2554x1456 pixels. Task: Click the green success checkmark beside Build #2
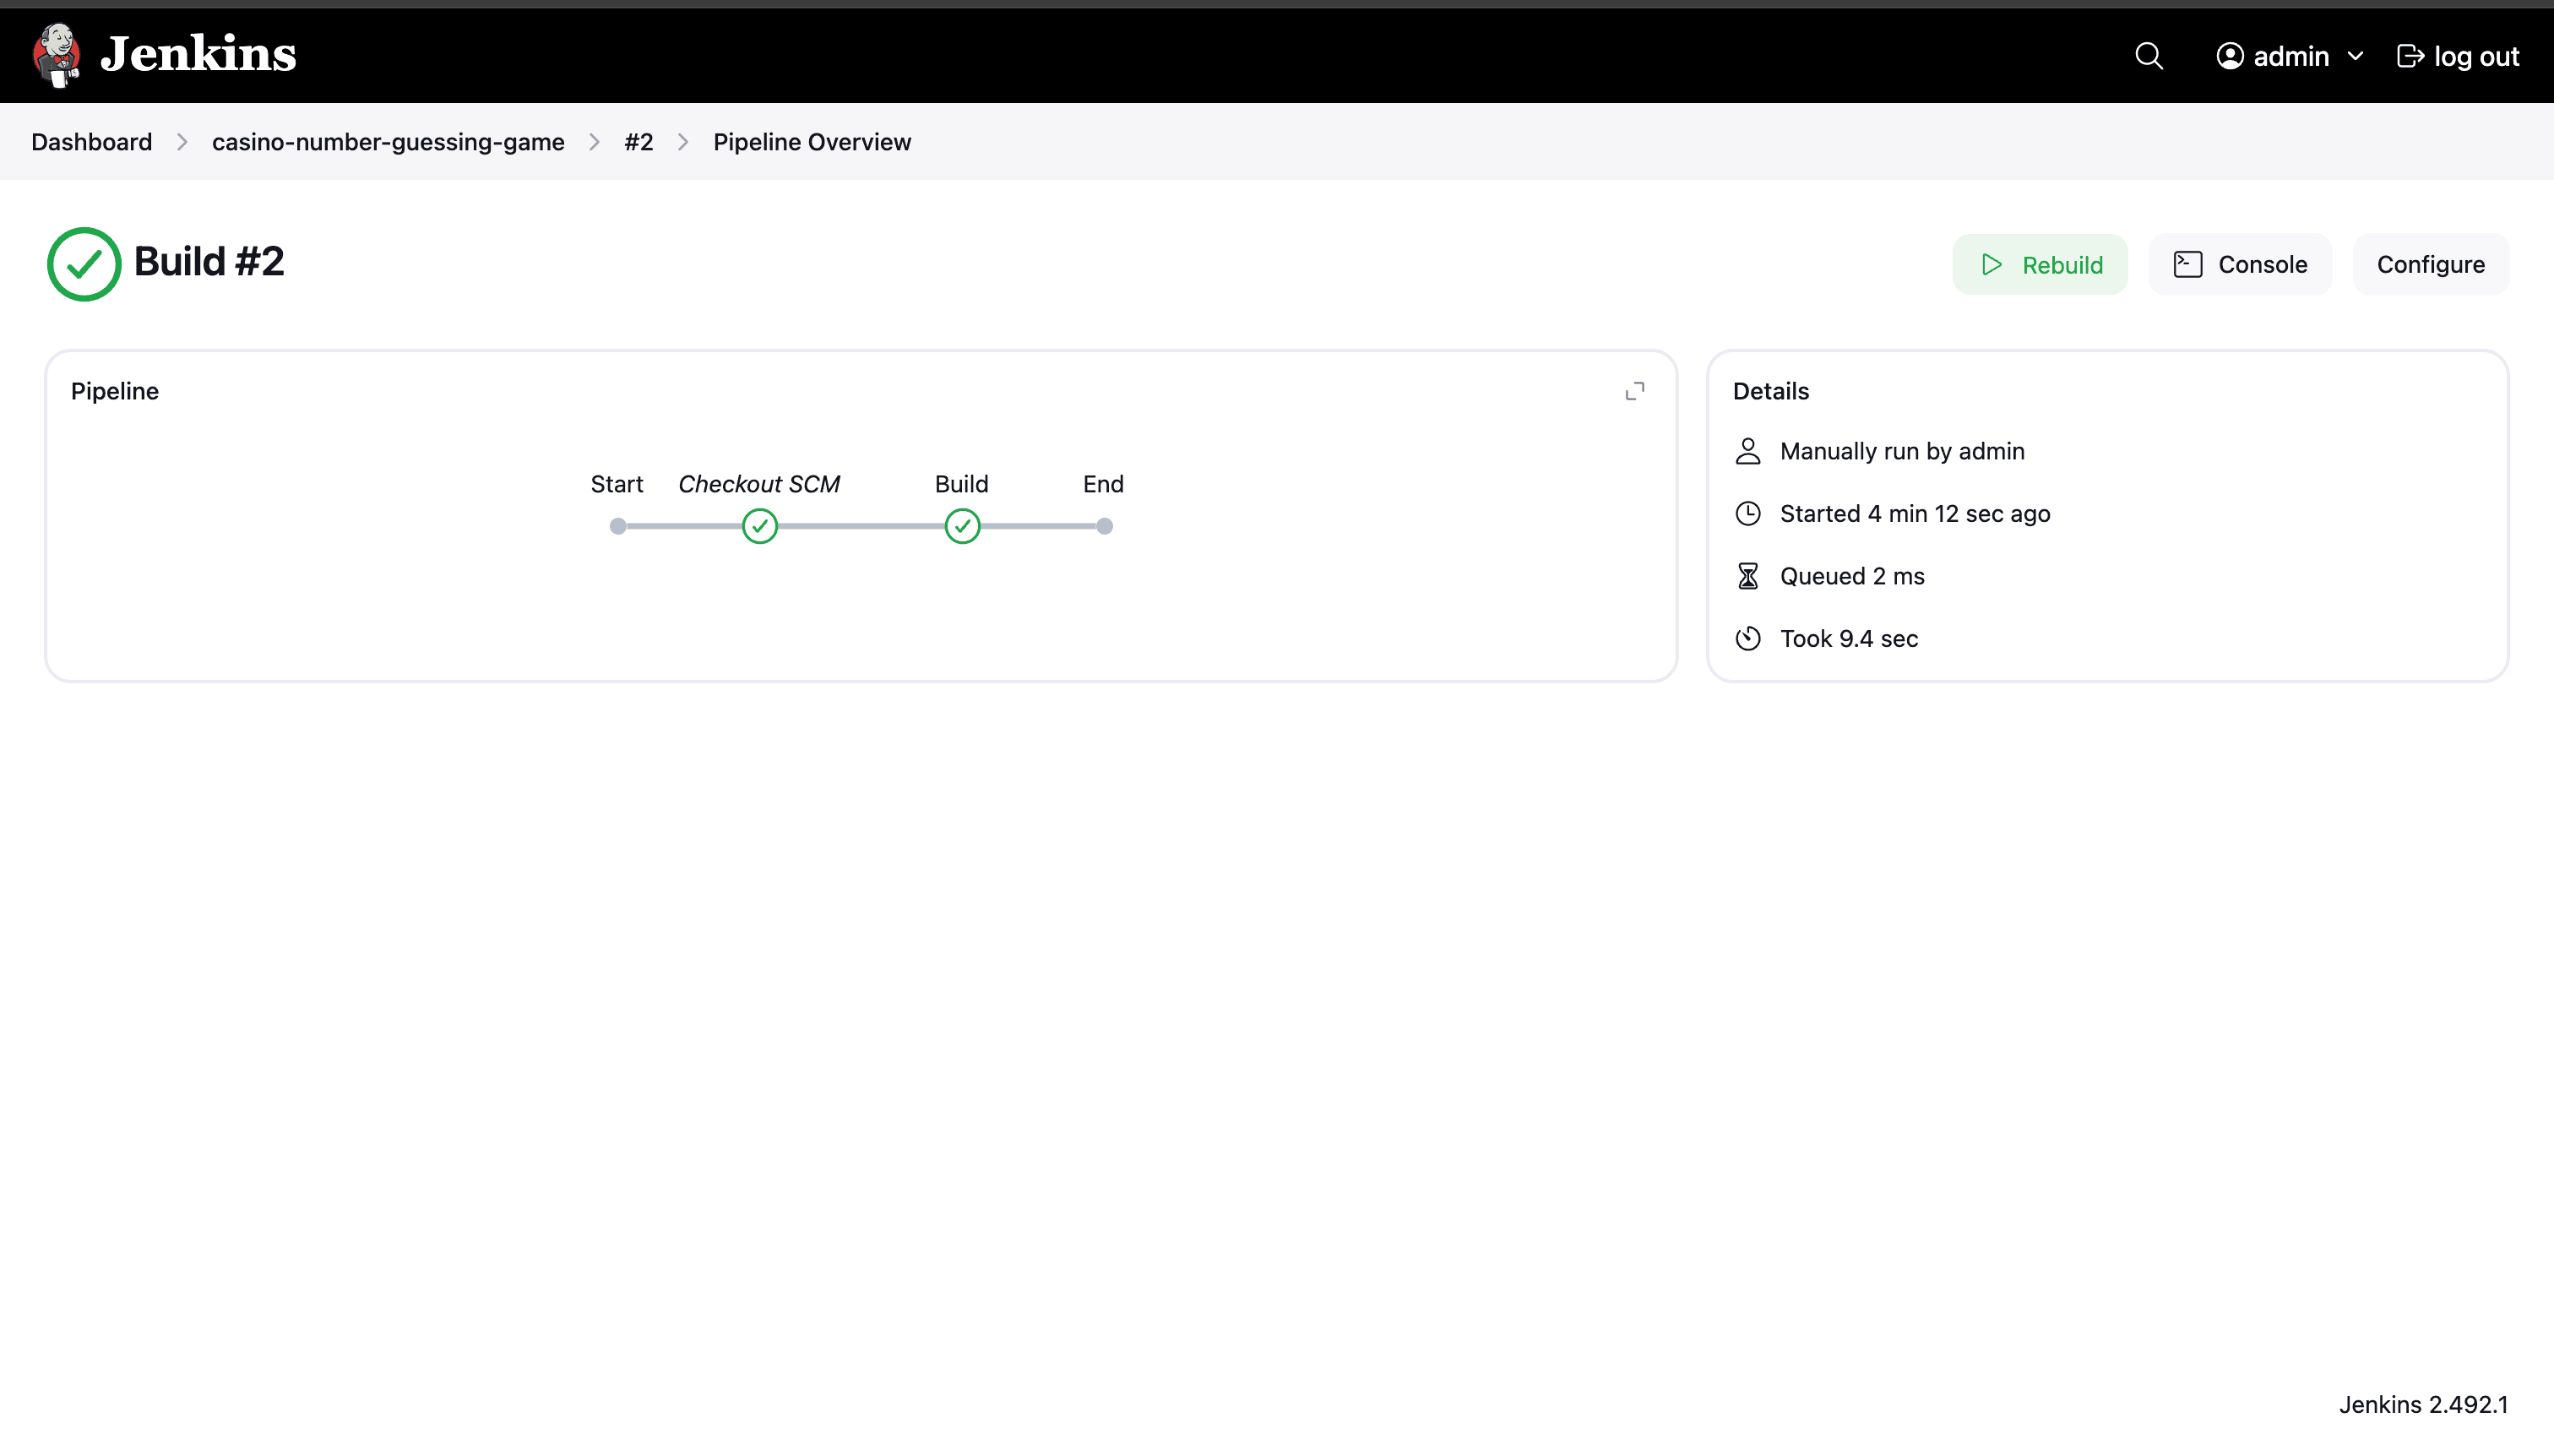pyautogui.click(x=84, y=263)
